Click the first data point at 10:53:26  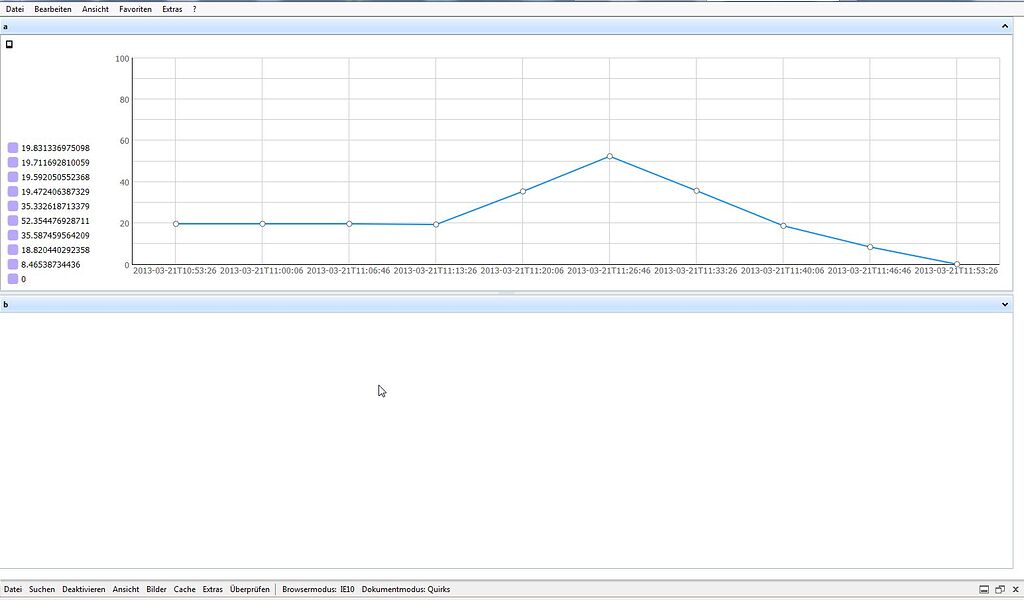coord(176,224)
